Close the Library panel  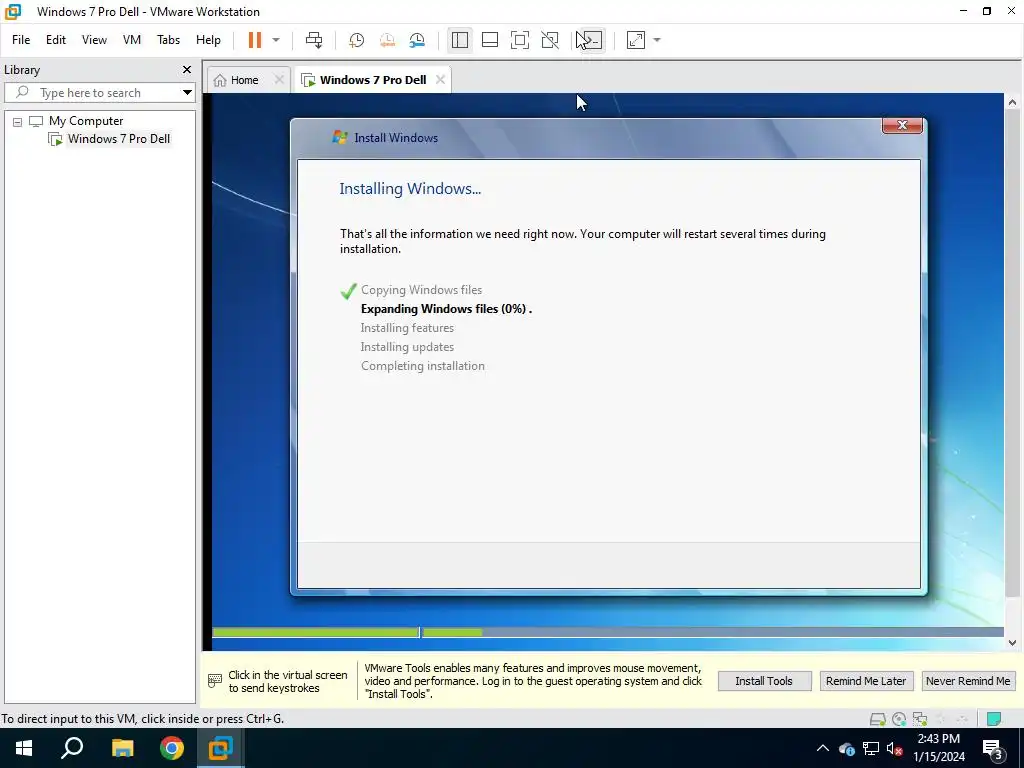coord(187,69)
